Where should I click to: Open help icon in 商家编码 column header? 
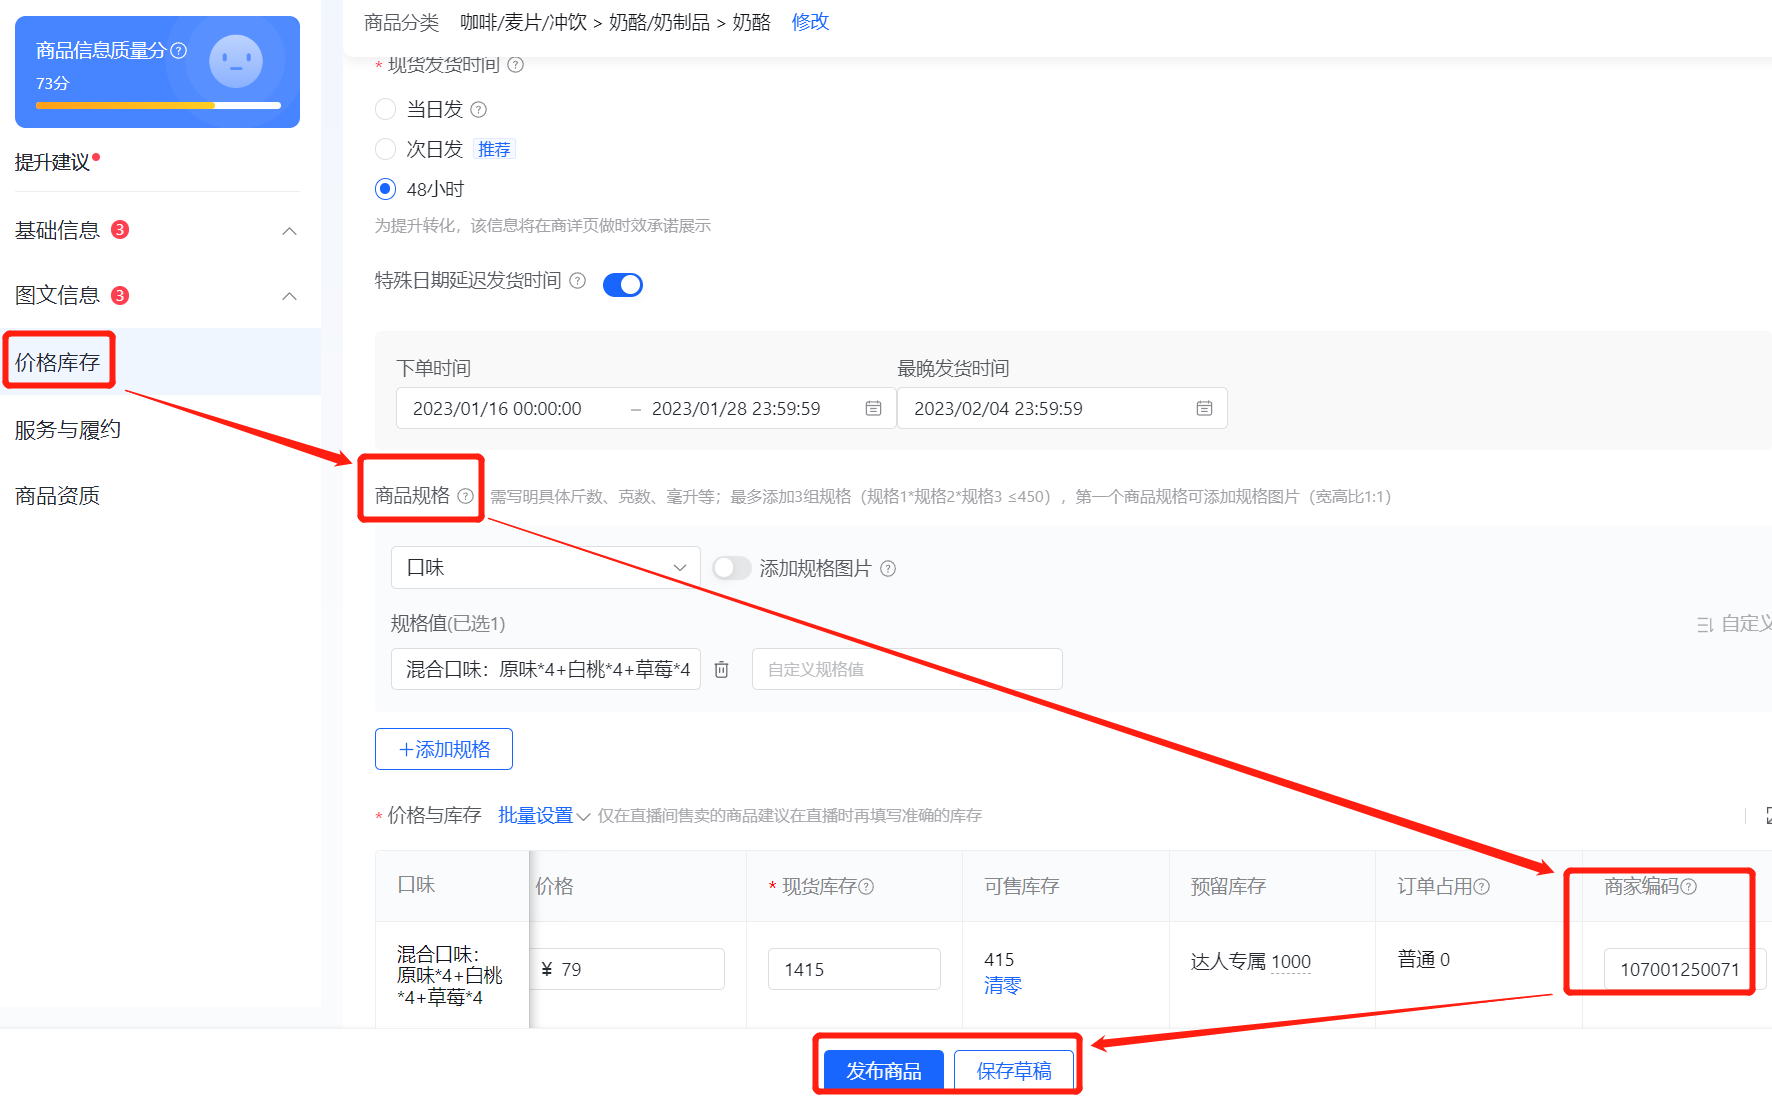[x=1689, y=886]
